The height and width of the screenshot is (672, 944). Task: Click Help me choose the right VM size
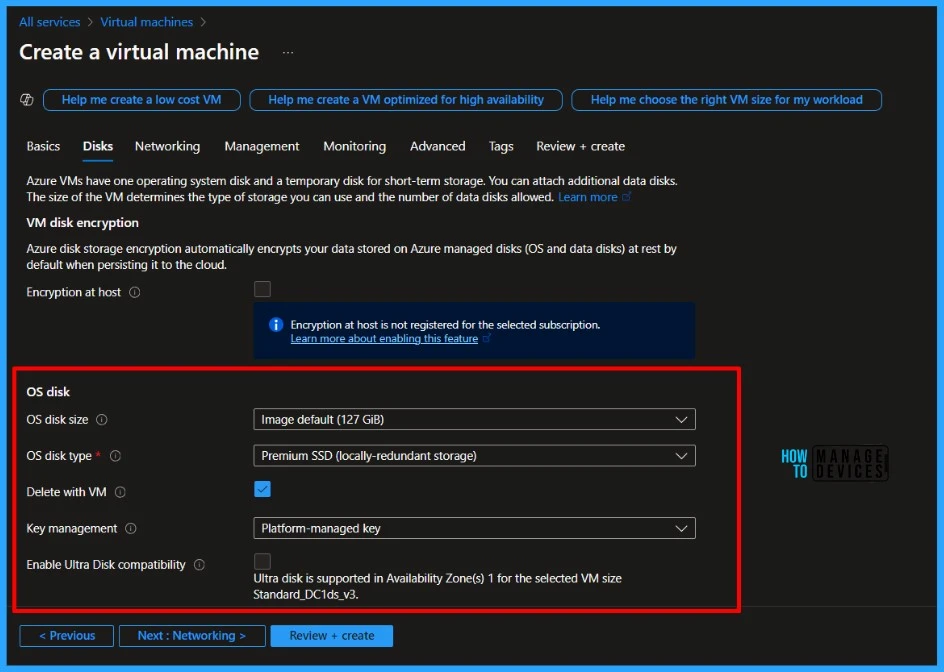pyautogui.click(x=727, y=100)
